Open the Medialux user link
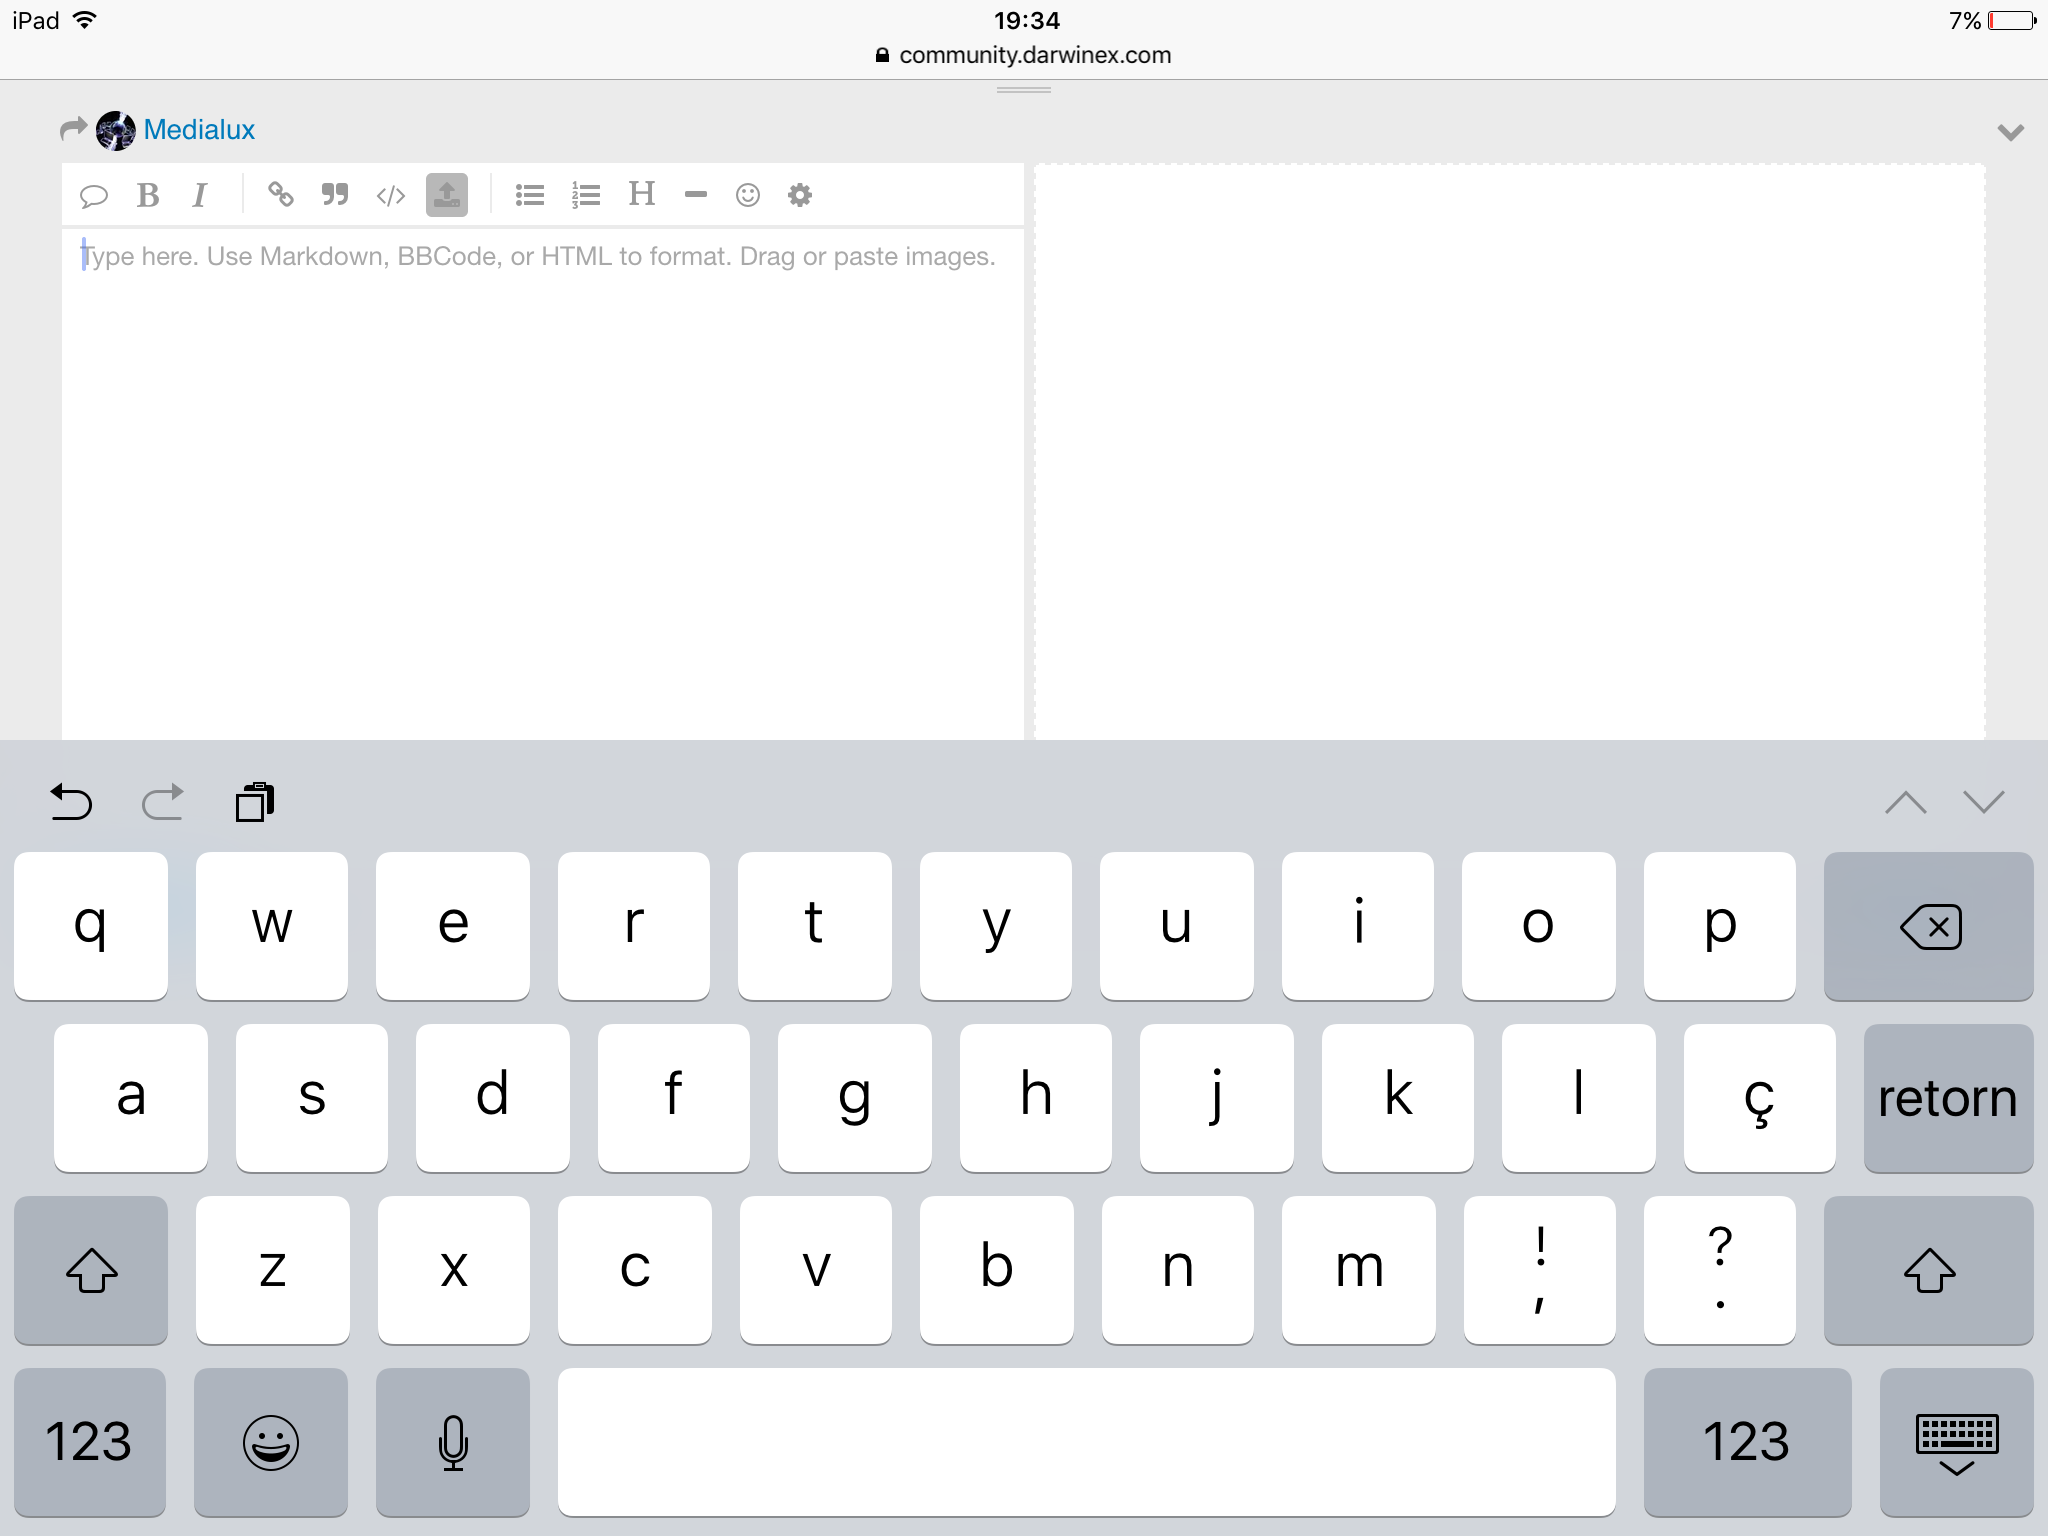 (199, 130)
